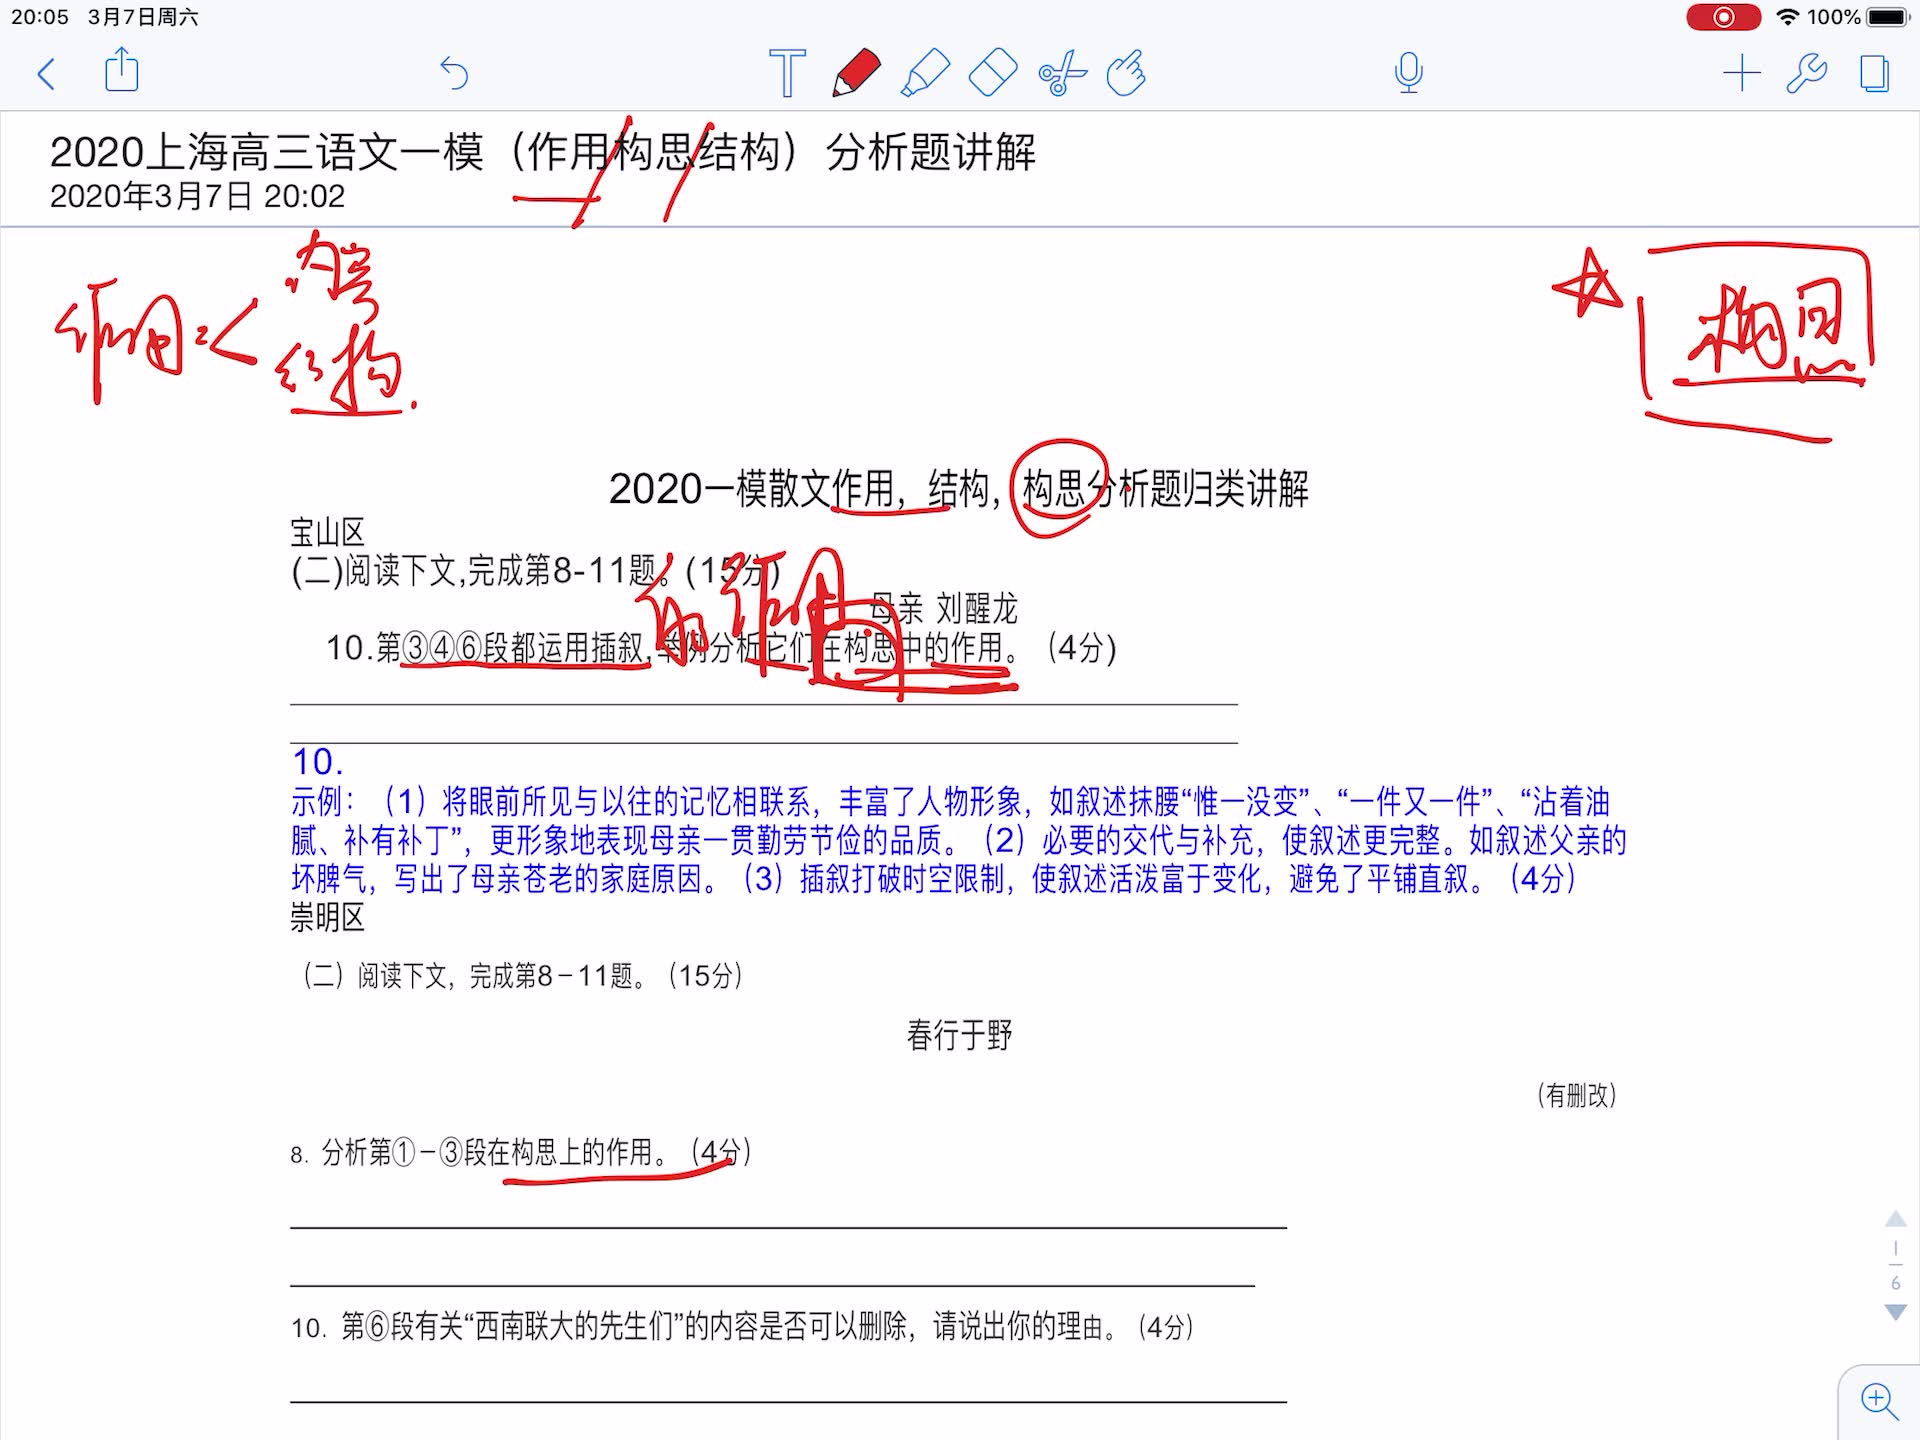Tap the text 宝山区
The width and height of the screenshot is (1920, 1440).
[x=327, y=532]
